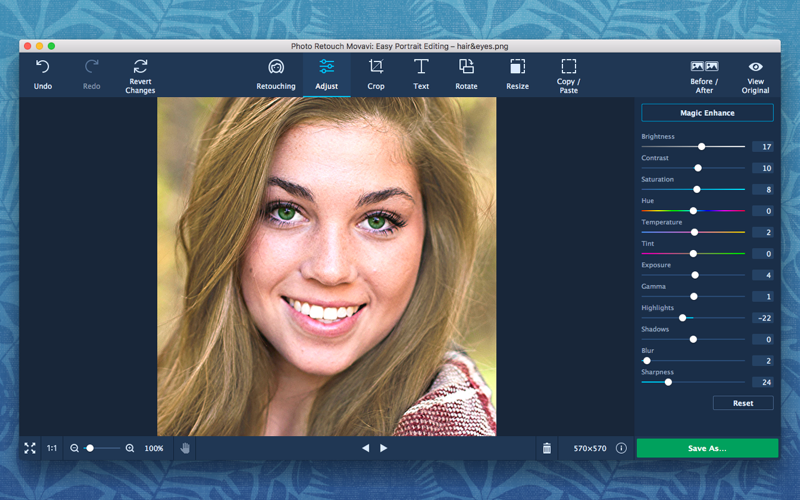Delete image with trash icon
This screenshot has height=500, width=800.
point(547,448)
